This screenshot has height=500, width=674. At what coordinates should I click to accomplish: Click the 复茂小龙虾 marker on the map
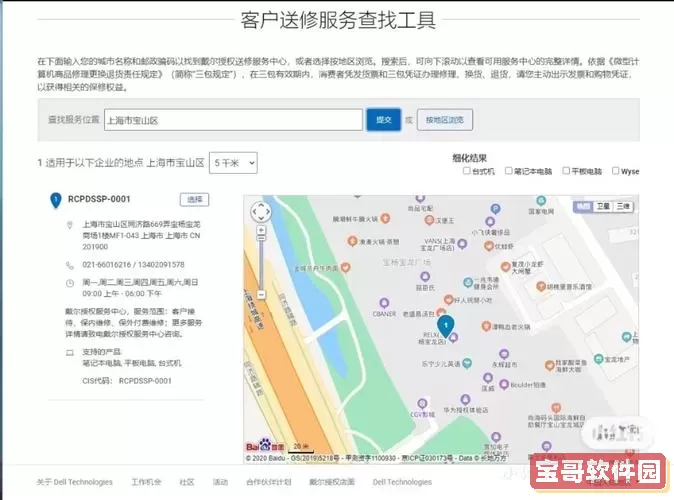[x=506, y=267]
